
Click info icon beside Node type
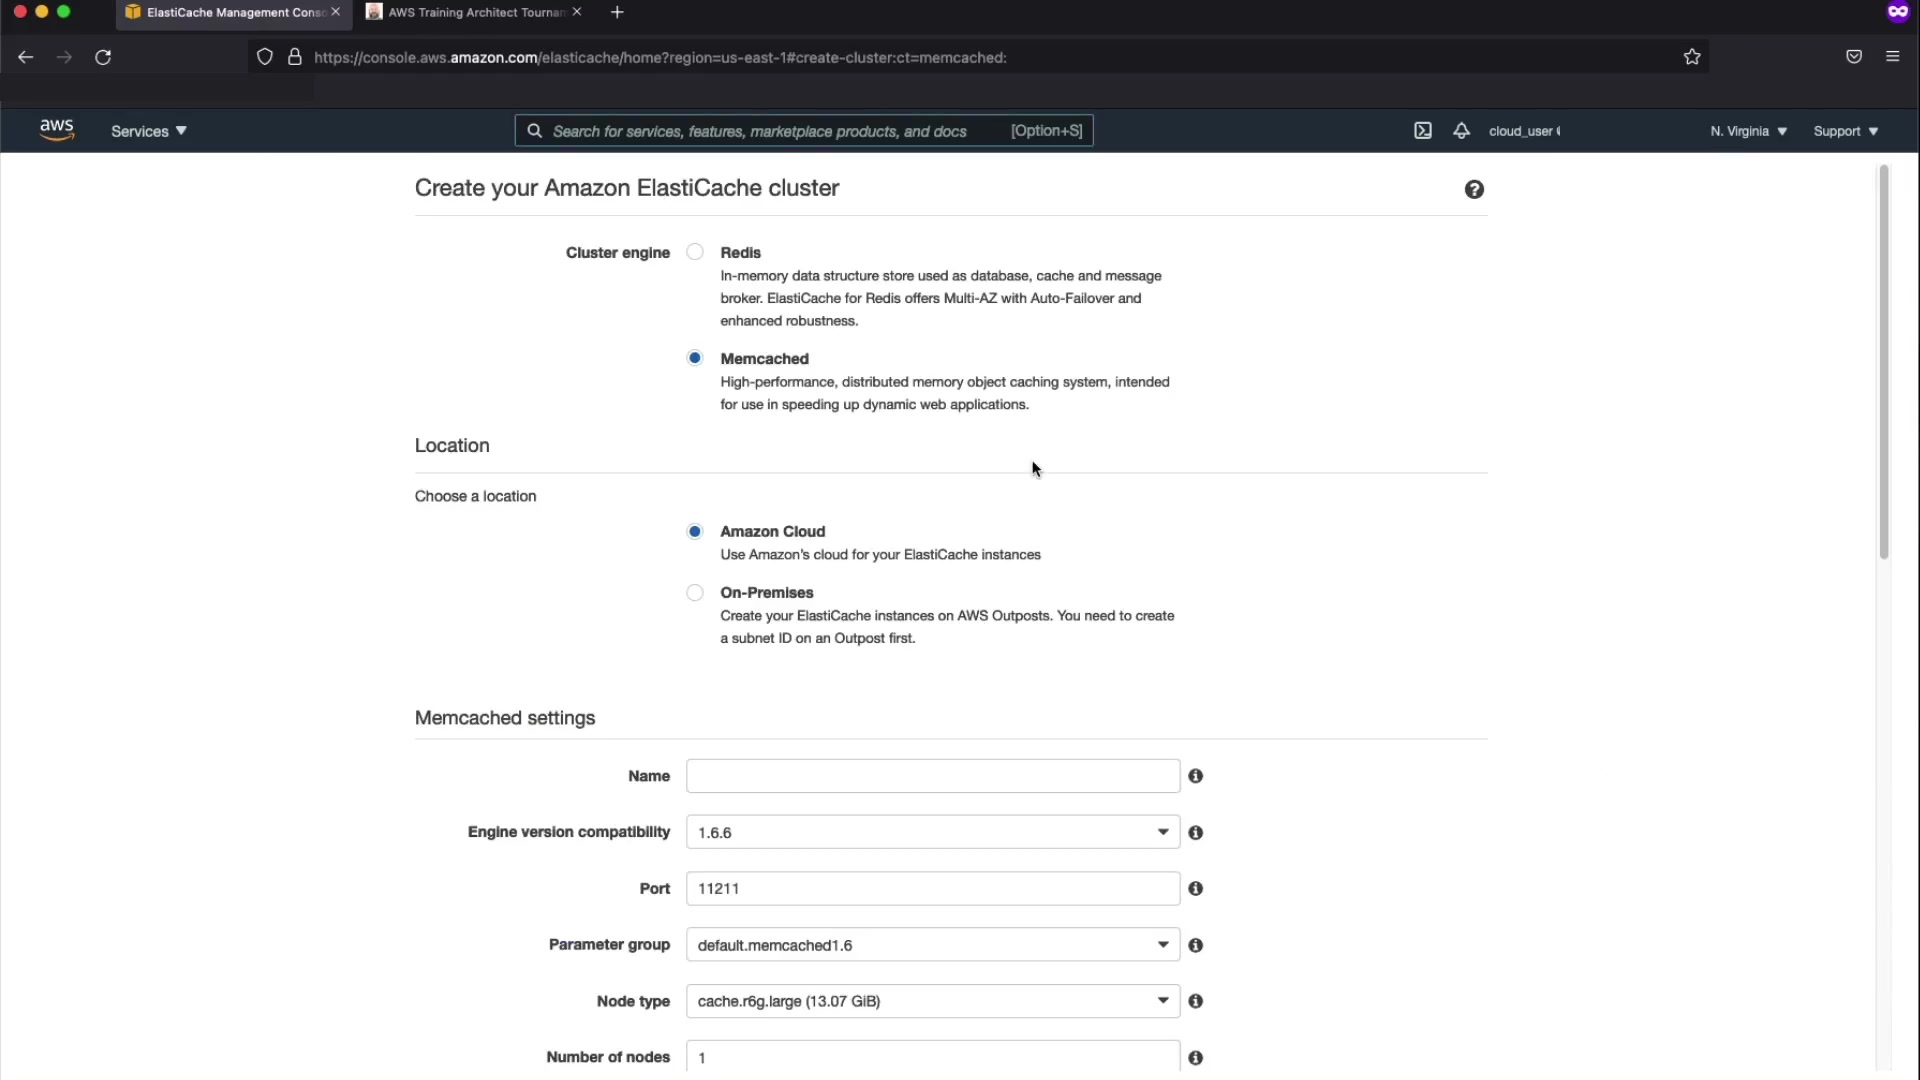1195,1001
